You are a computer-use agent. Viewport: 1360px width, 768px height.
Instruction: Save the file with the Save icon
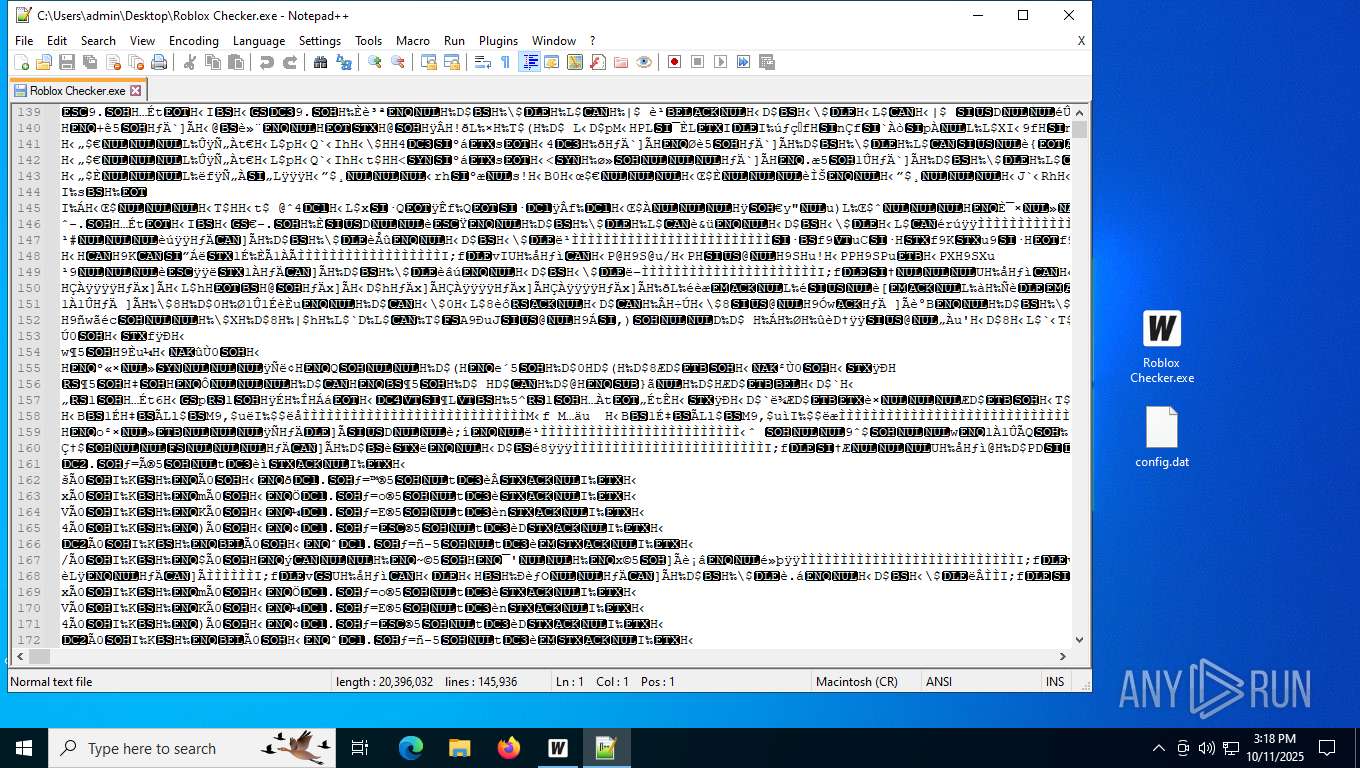(67, 62)
